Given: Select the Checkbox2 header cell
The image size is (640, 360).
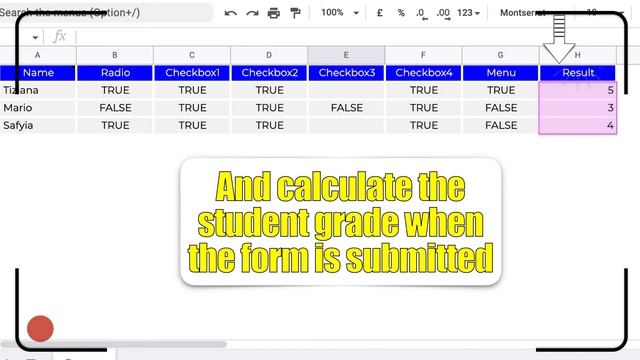Looking at the screenshot, I should pos(269,73).
